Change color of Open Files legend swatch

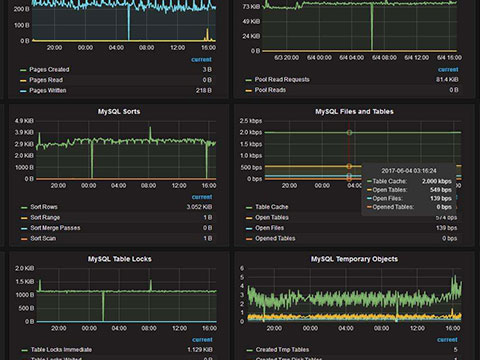tap(249, 229)
